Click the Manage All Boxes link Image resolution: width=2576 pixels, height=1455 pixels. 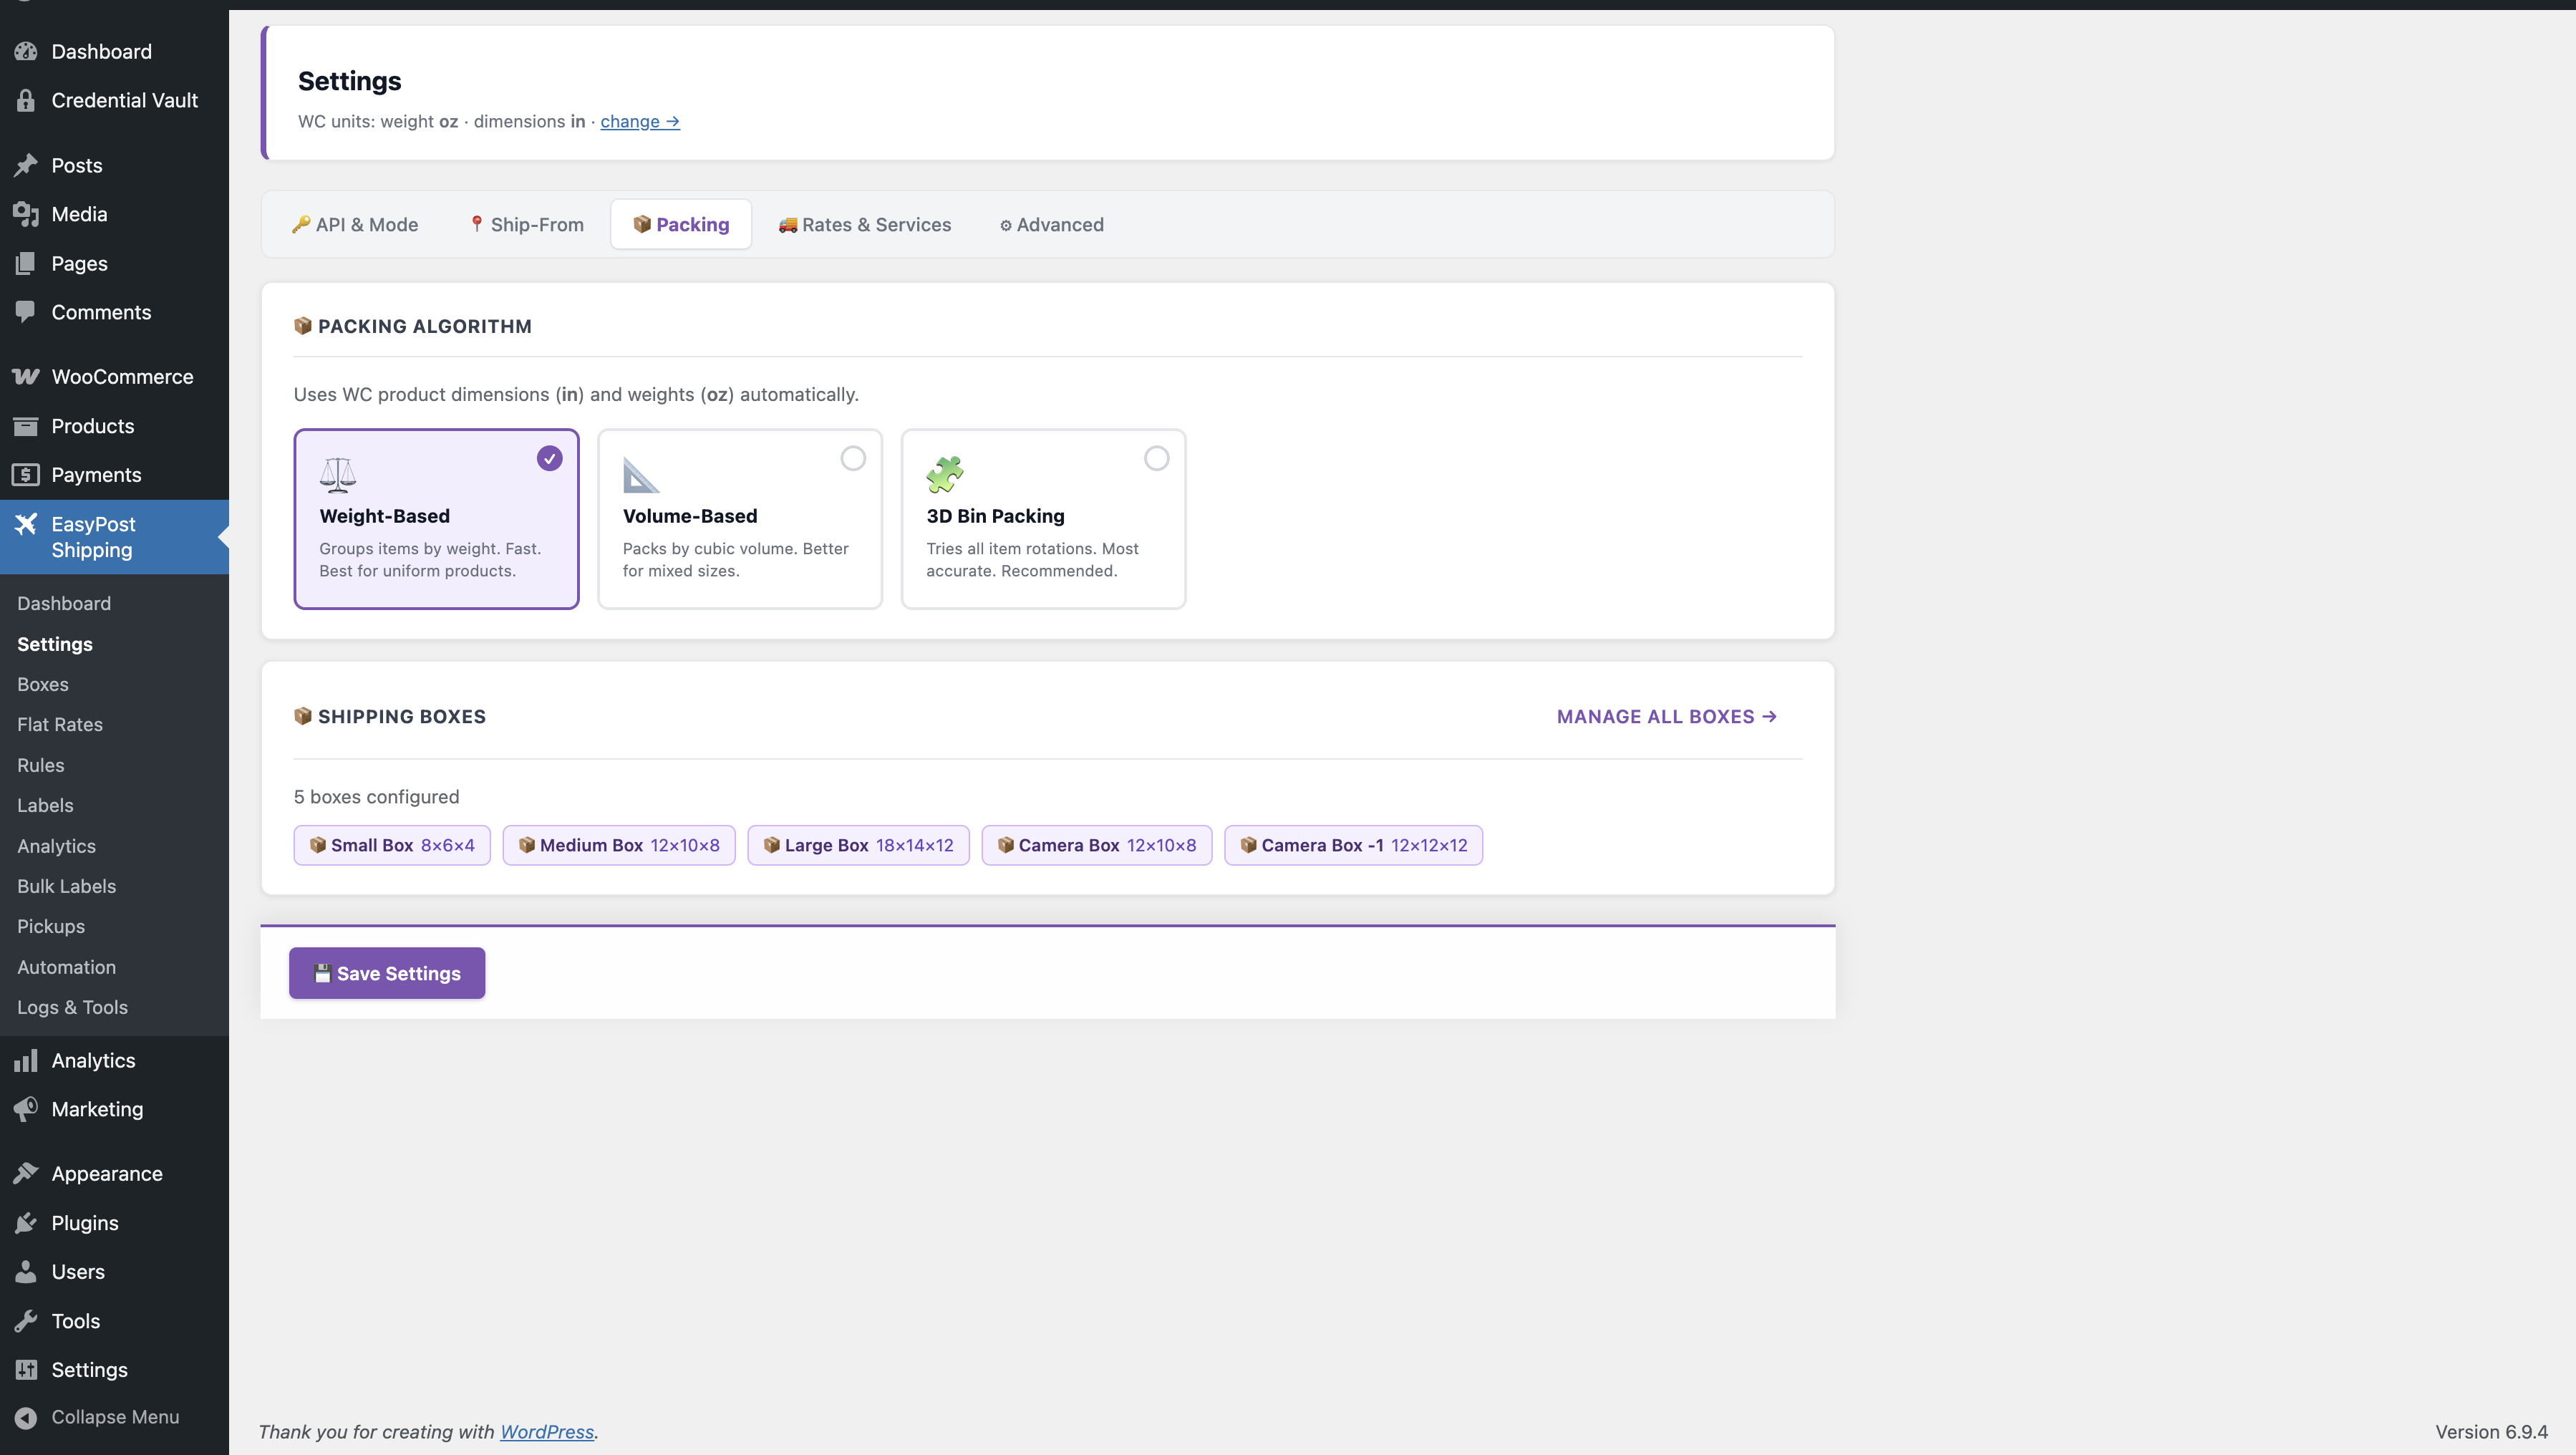point(1667,716)
